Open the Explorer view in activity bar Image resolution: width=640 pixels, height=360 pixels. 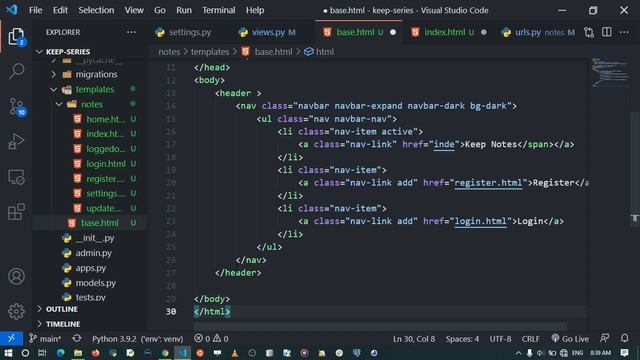tap(16, 37)
